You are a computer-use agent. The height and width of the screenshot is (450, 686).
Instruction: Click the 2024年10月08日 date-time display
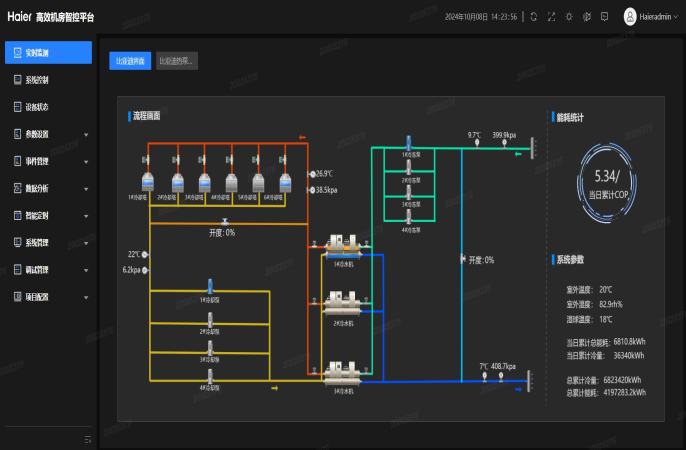[481, 17]
